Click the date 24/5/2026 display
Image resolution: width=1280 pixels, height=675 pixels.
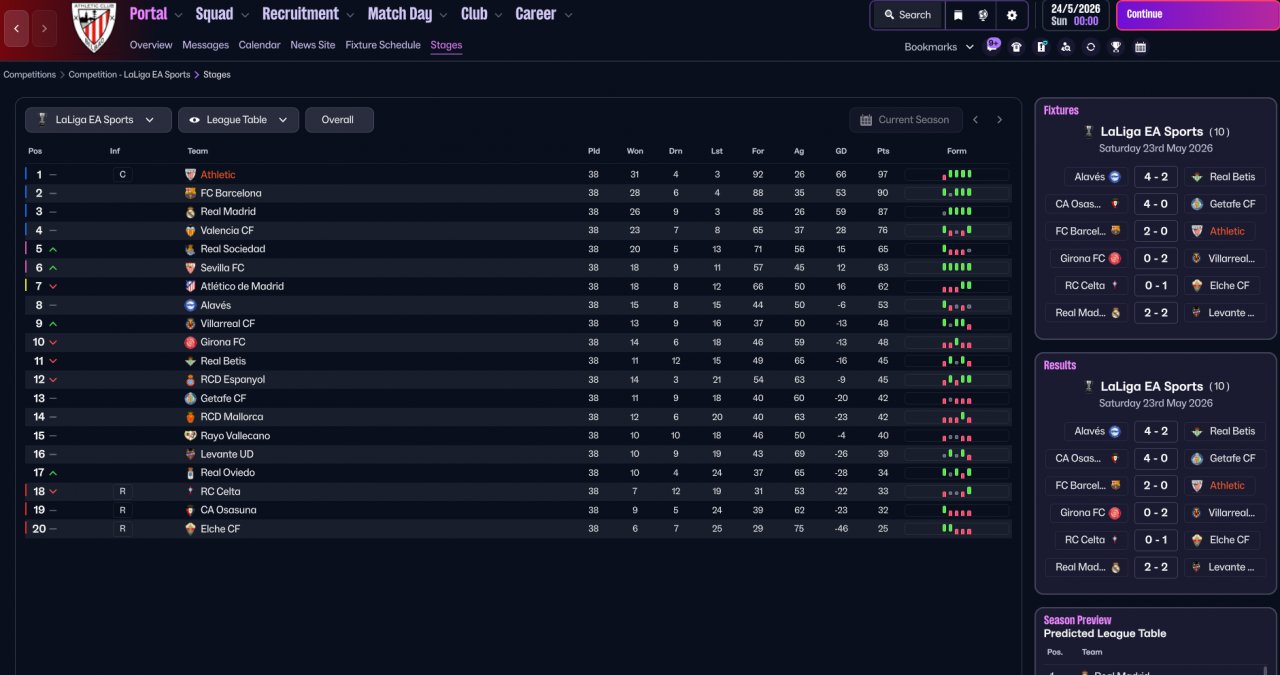[x=1075, y=9]
